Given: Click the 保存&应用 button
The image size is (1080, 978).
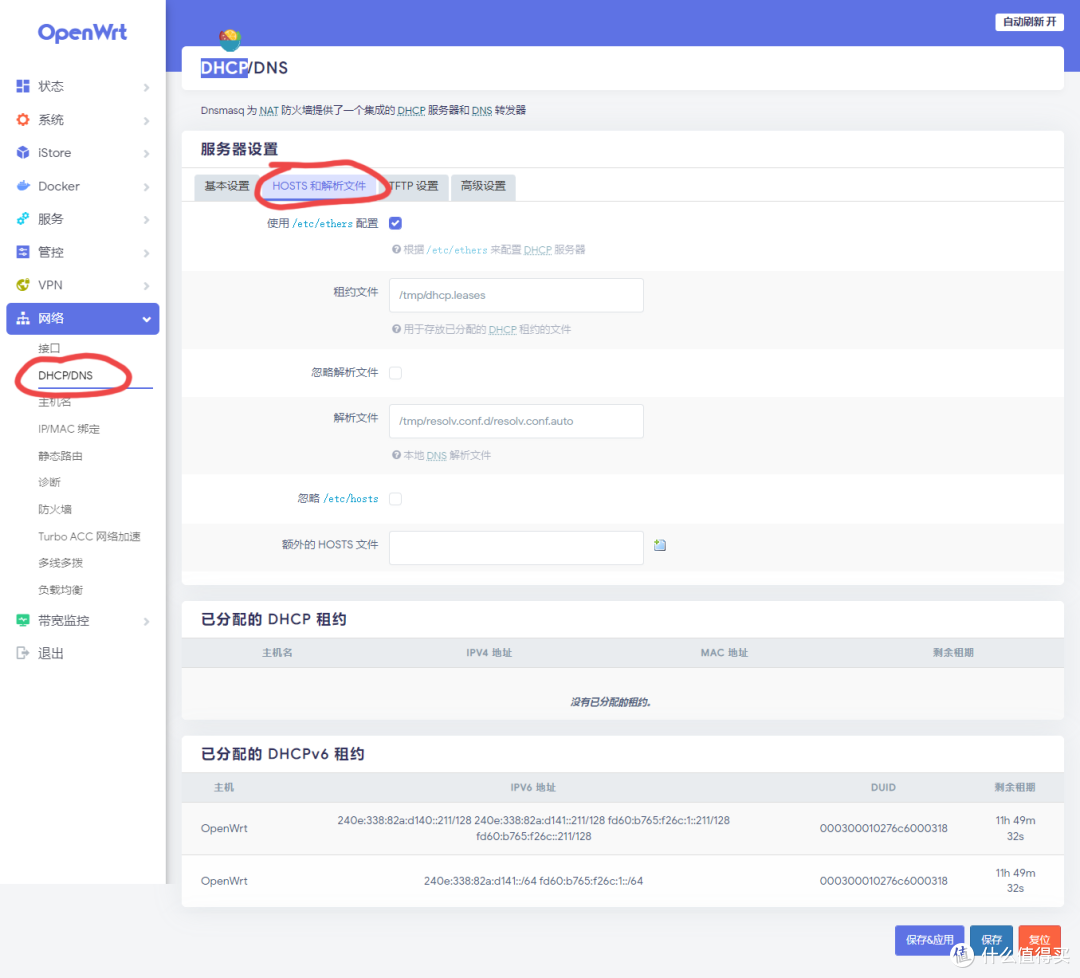Looking at the screenshot, I should (929, 940).
